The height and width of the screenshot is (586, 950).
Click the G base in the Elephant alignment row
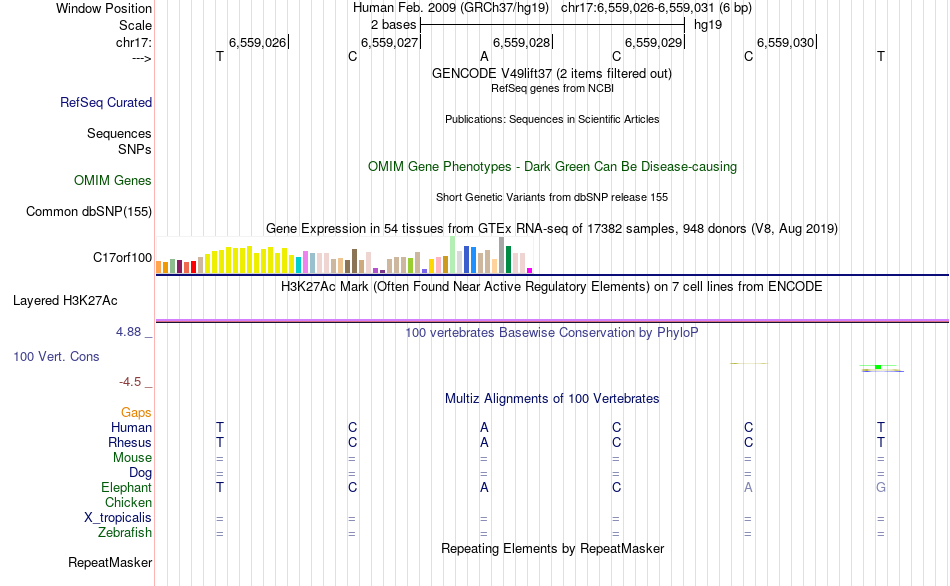click(881, 488)
